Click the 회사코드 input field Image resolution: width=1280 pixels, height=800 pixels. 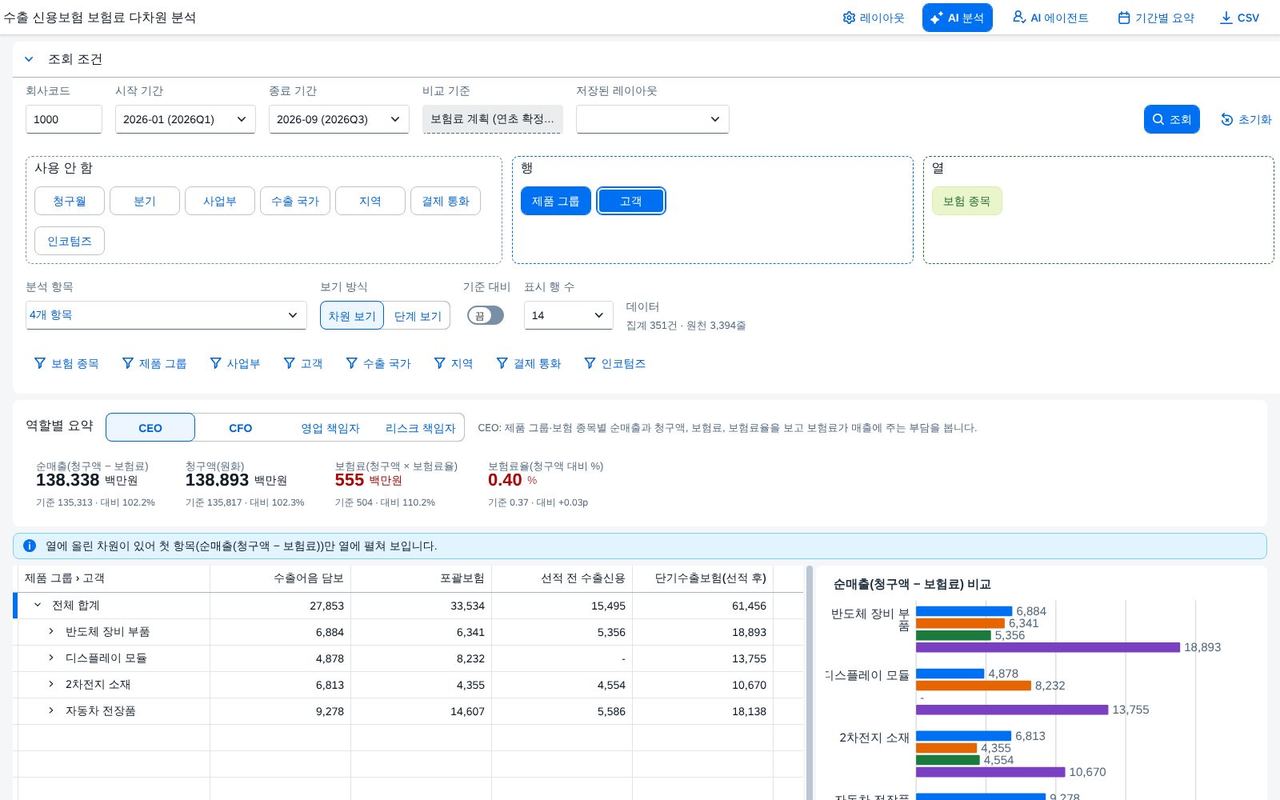pyautogui.click(x=64, y=119)
